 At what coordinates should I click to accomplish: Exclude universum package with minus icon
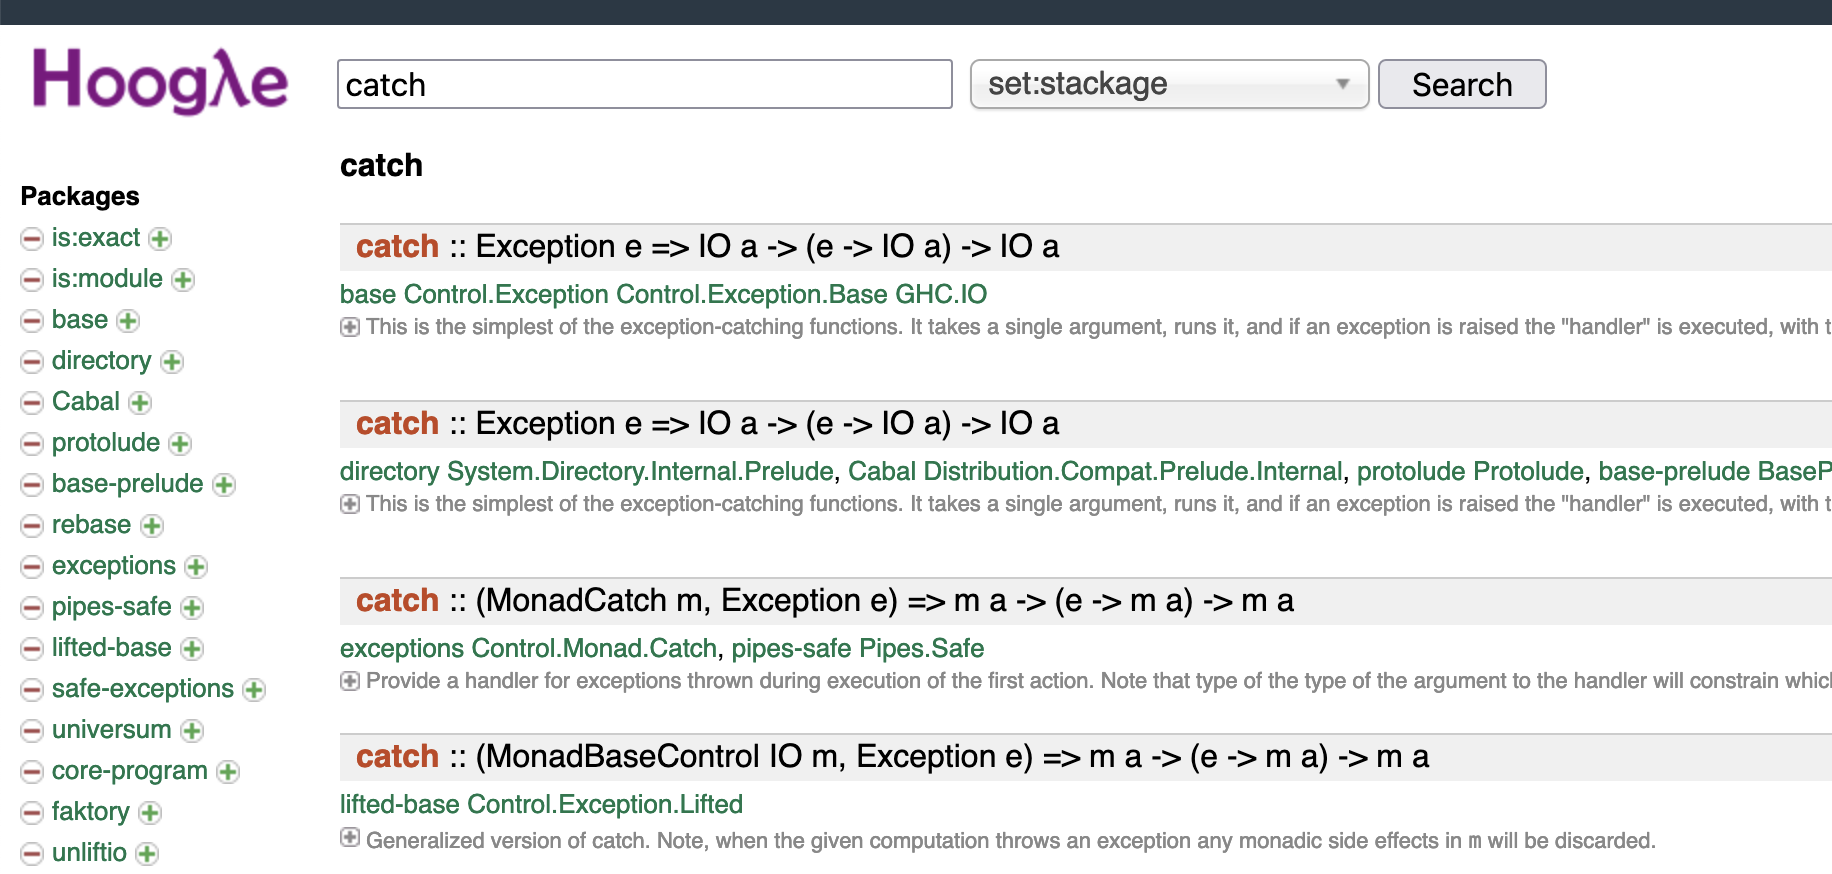(32, 731)
